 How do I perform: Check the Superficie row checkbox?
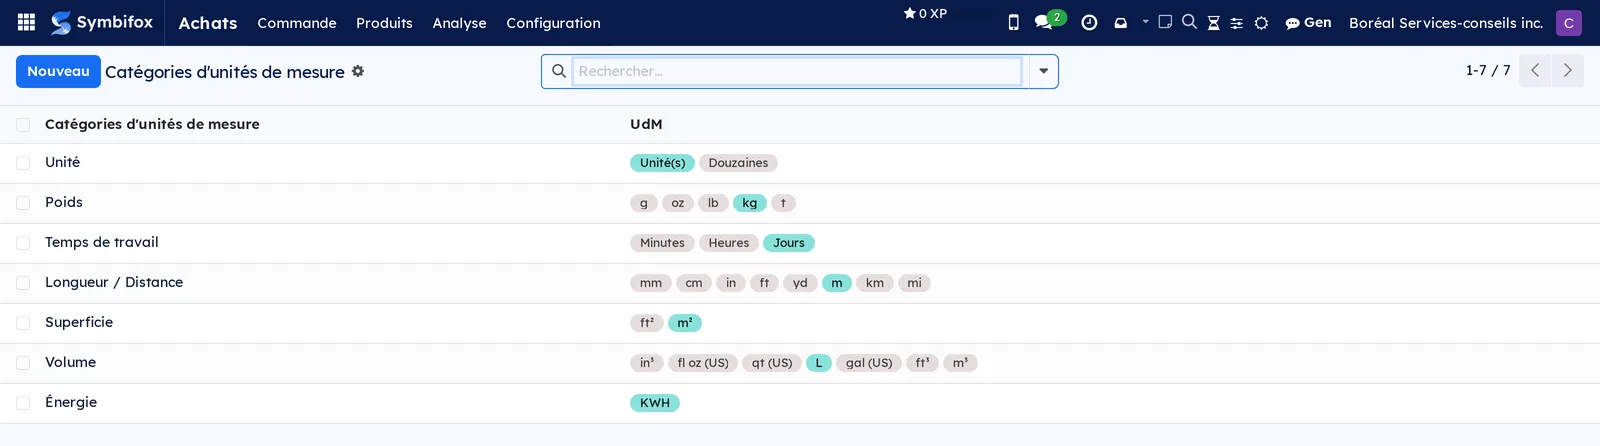pos(23,322)
